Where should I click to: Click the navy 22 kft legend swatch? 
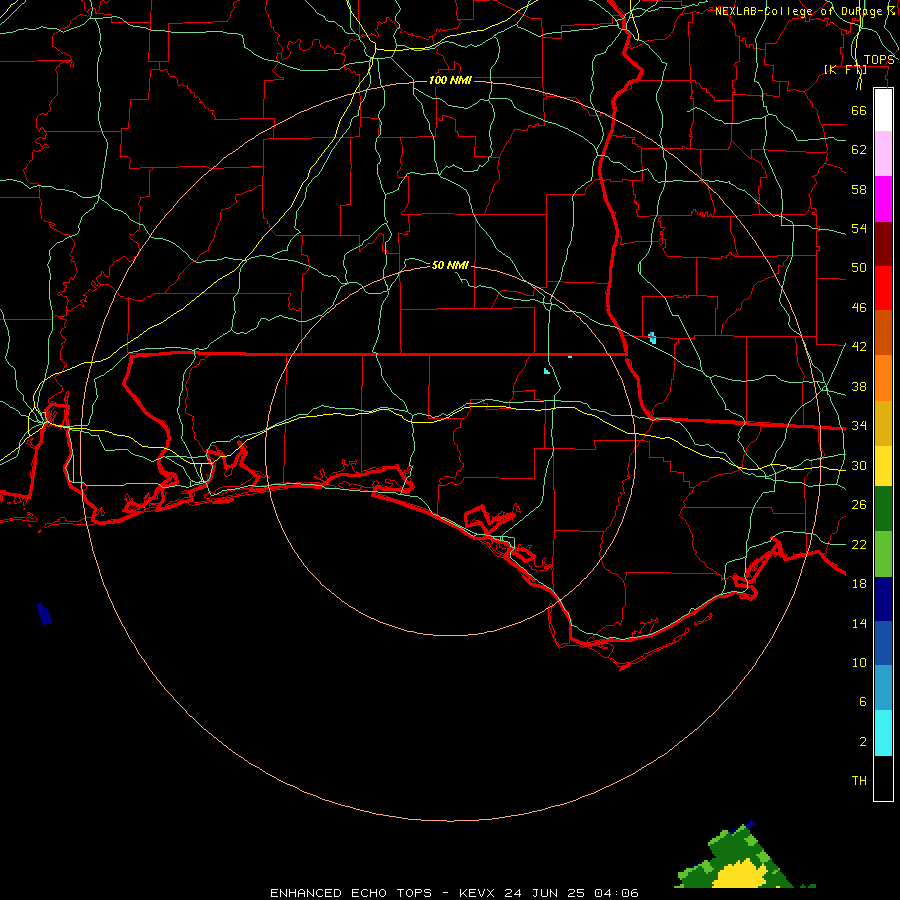883,599
